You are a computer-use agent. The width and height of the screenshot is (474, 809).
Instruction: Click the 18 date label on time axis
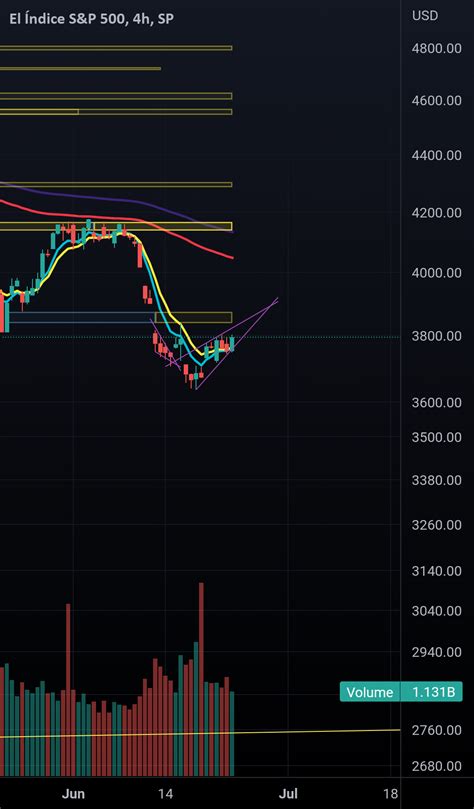391,794
